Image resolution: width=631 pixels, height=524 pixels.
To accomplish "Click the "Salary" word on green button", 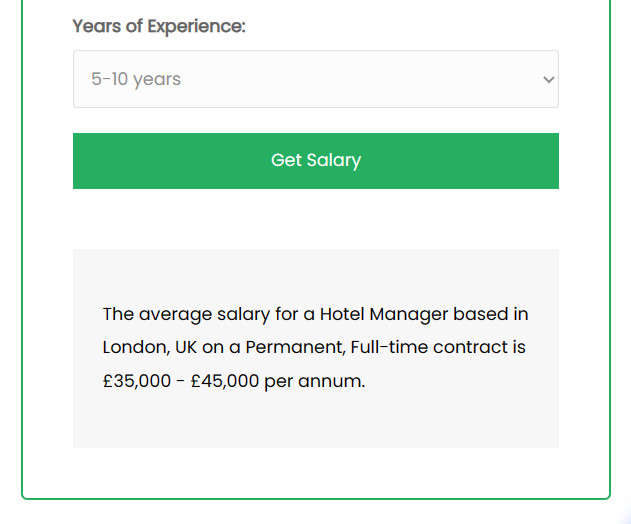I will (334, 160).
